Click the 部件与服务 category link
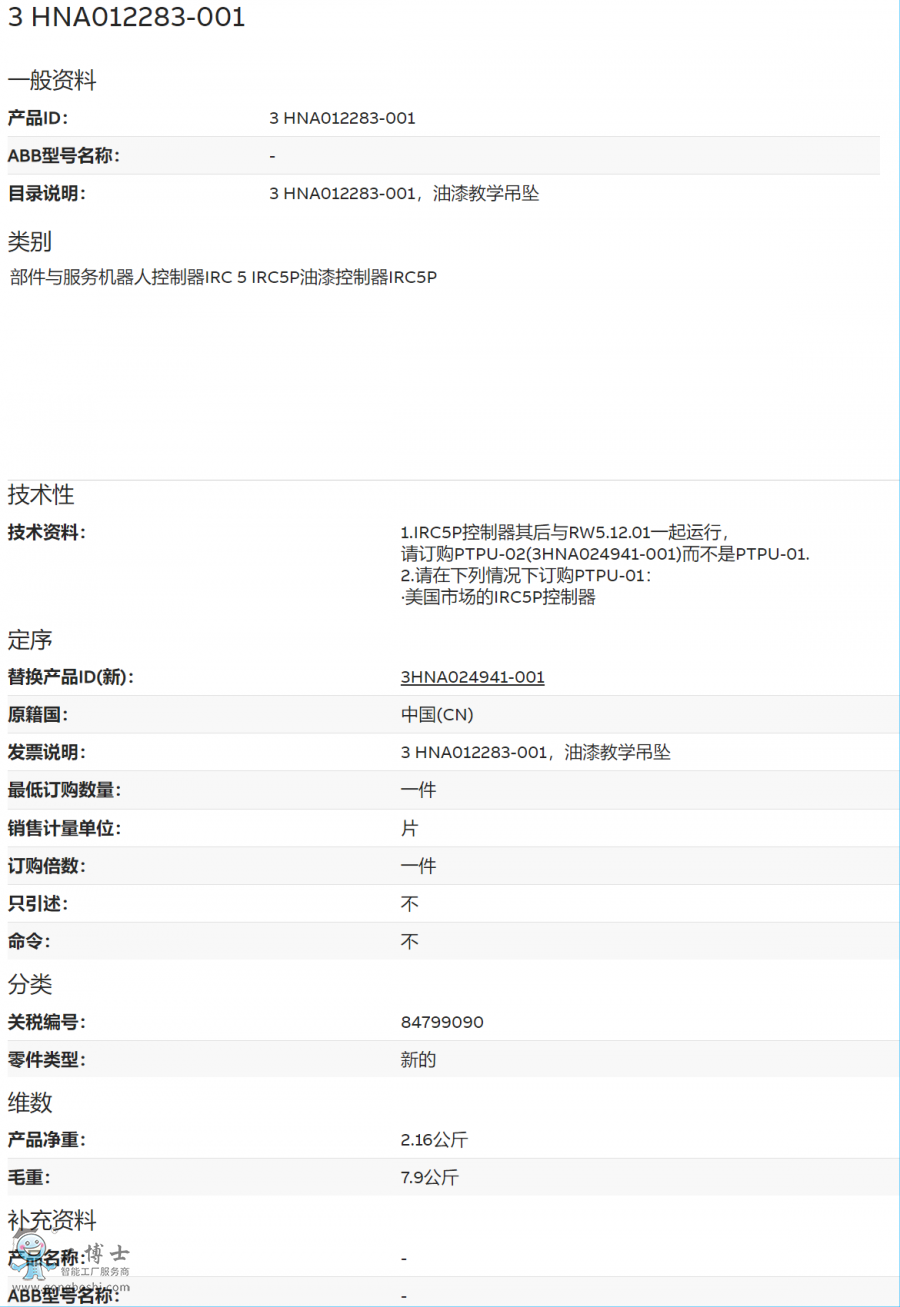This screenshot has width=900, height=1307. click(x=45, y=277)
